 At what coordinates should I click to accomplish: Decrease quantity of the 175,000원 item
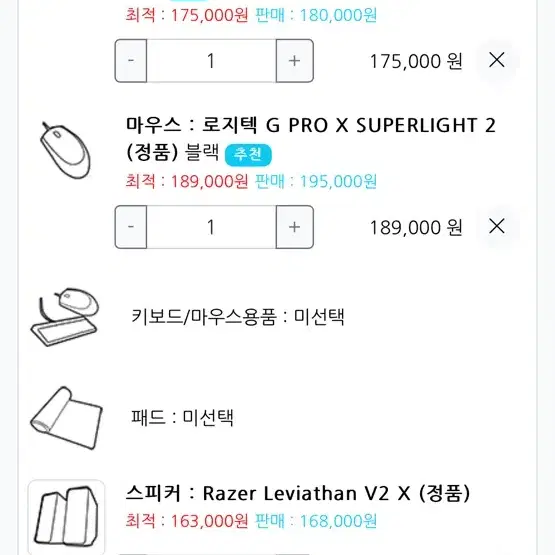click(x=131, y=61)
